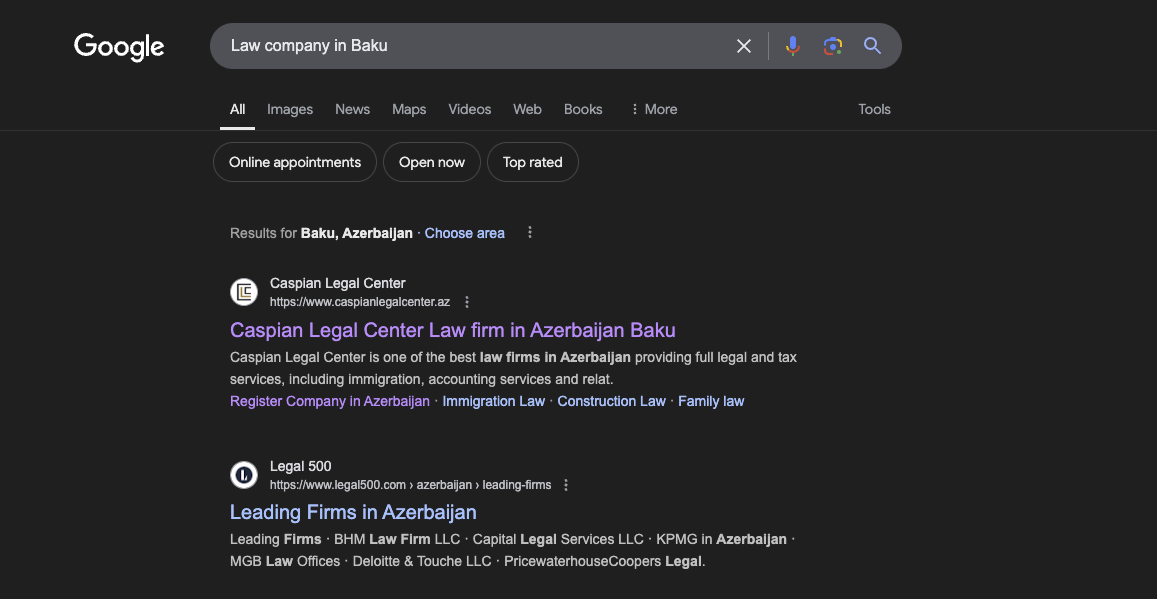Click the Google logo
This screenshot has height=599, width=1157.
(119, 46)
